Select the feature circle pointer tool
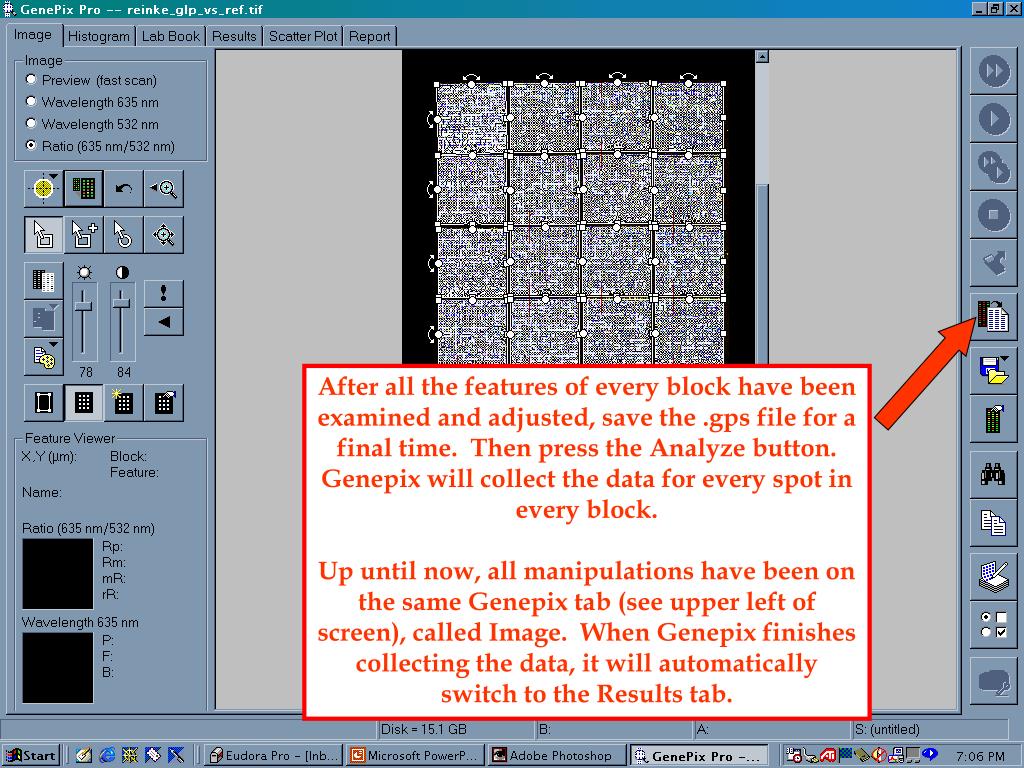This screenshot has height=768, width=1024. point(123,234)
